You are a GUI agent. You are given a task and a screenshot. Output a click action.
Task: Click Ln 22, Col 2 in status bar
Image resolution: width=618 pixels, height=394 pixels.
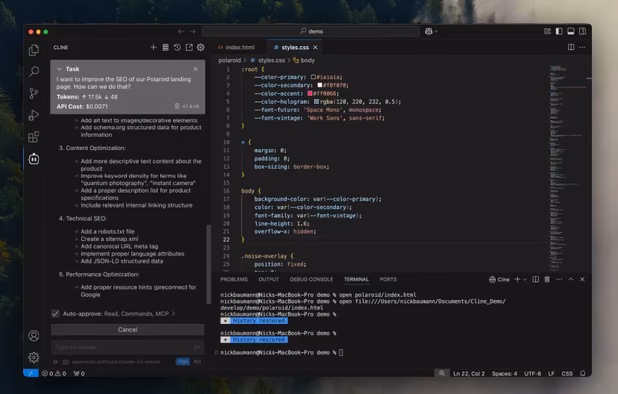pyautogui.click(x=469, y=373)
